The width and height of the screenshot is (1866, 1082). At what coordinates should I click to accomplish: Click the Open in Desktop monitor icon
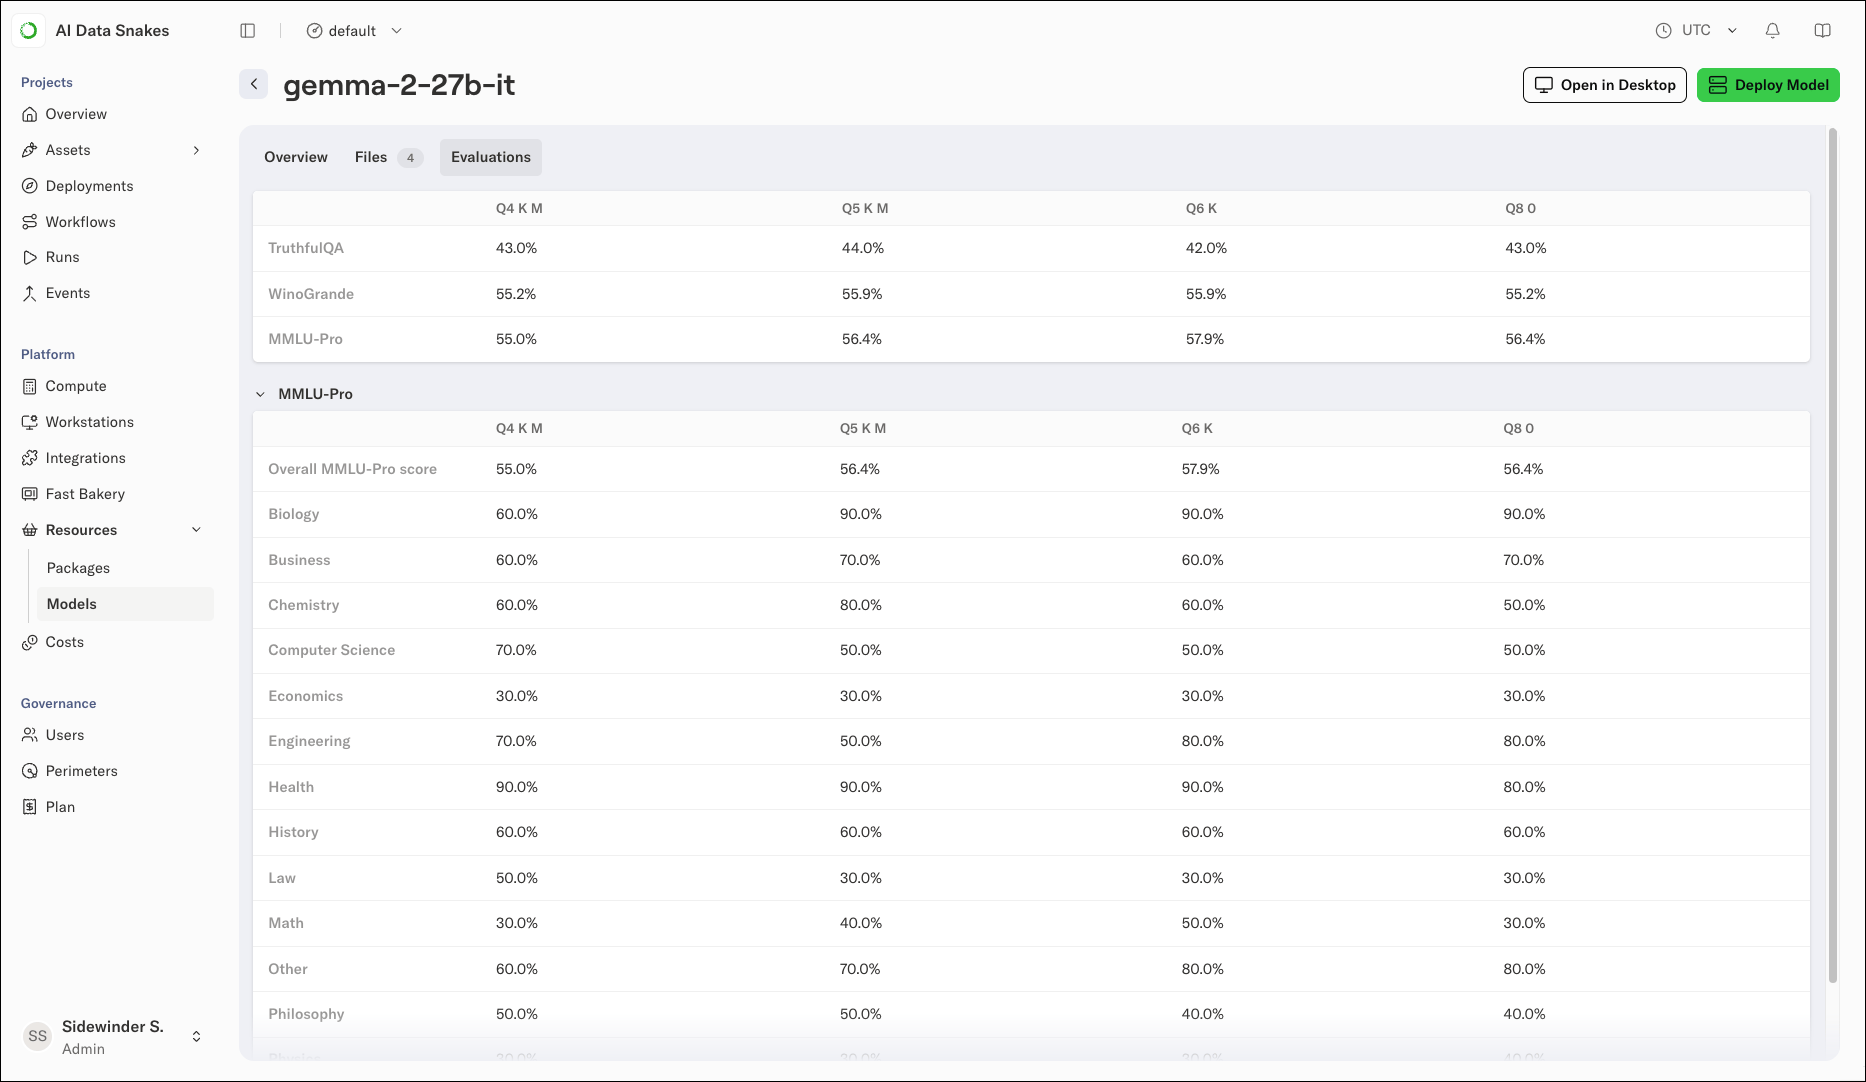(x=1544, y=85)
